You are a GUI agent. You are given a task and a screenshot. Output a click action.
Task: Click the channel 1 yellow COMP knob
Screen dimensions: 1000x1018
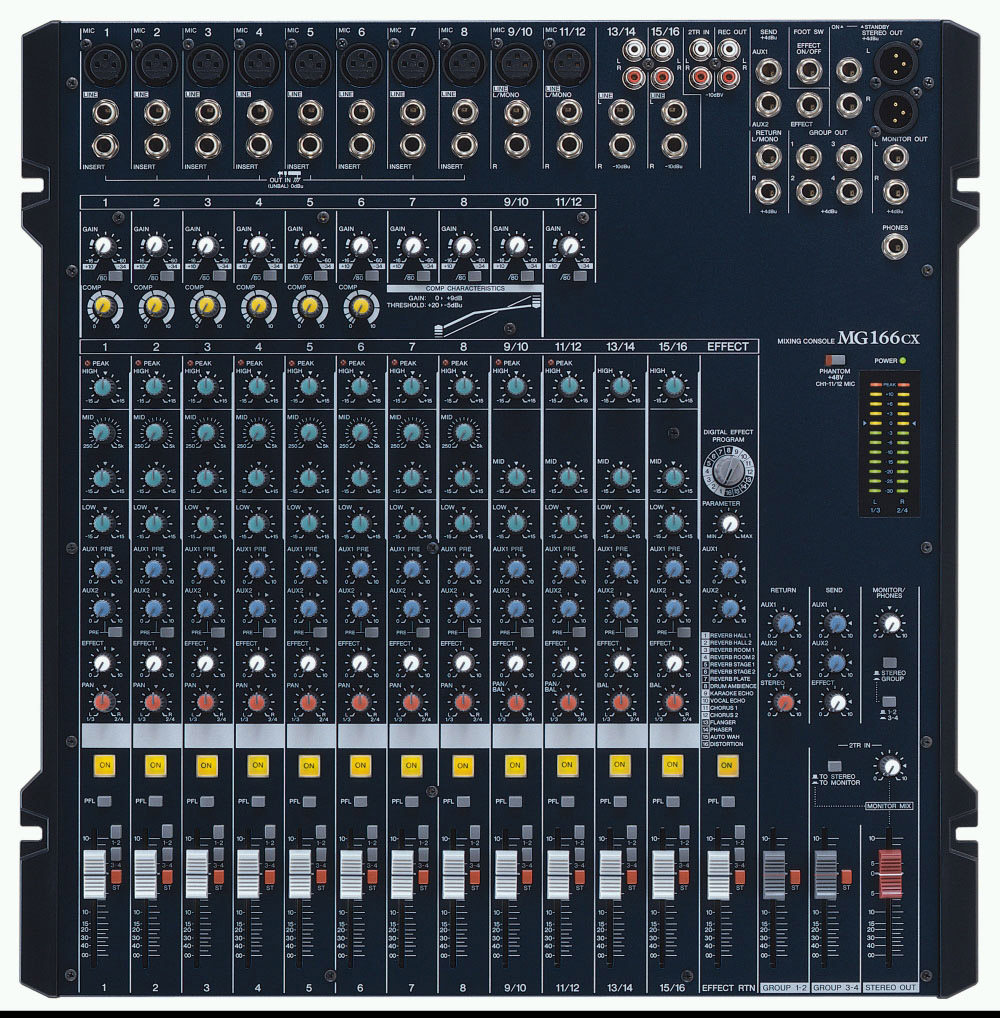pyautogui.click(x=104, y=305)
